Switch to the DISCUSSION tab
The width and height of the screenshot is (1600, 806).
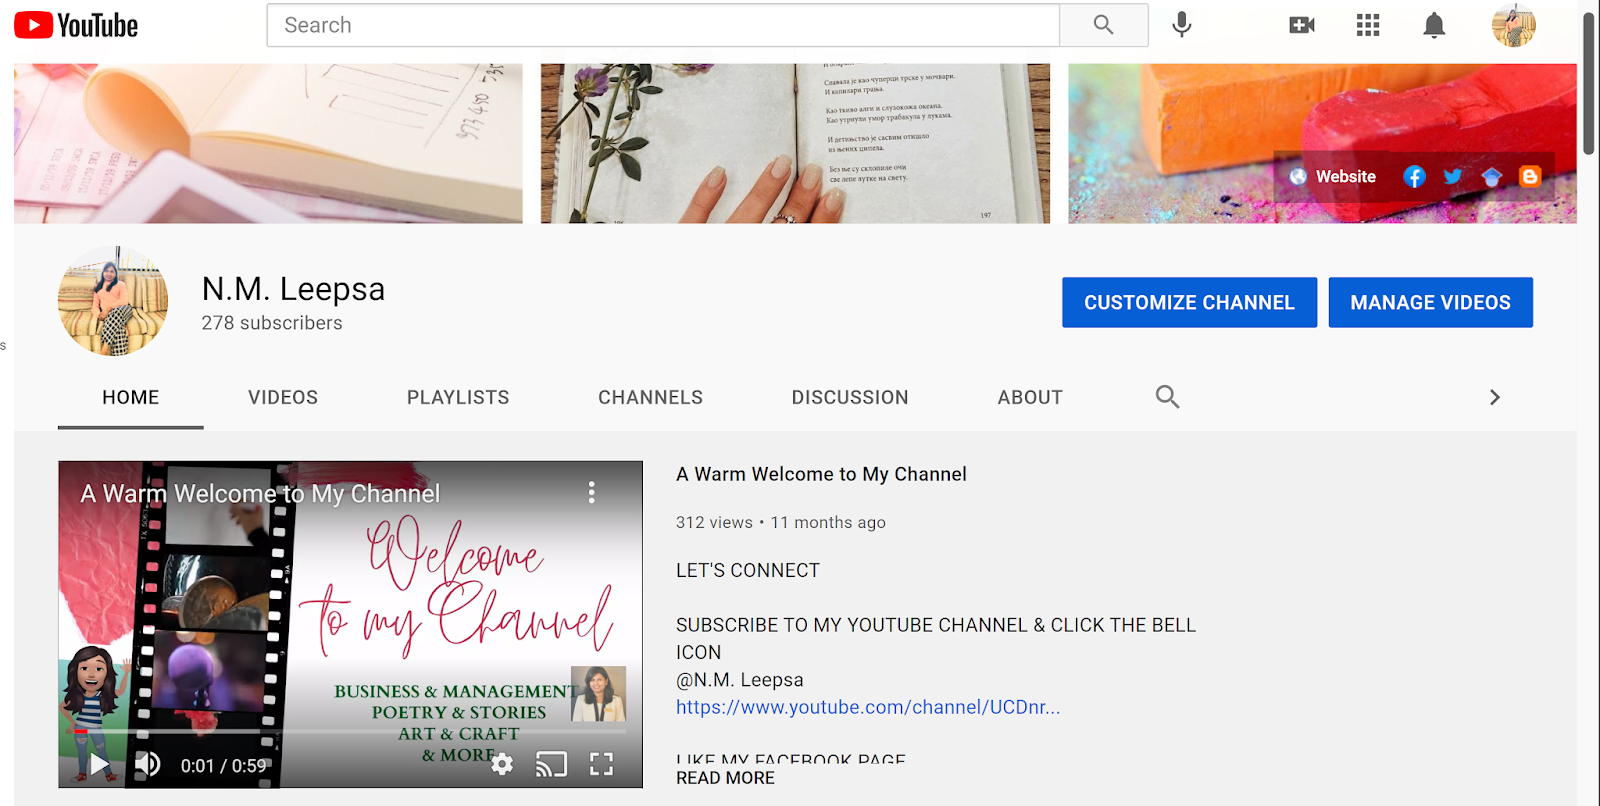[850, 398]
